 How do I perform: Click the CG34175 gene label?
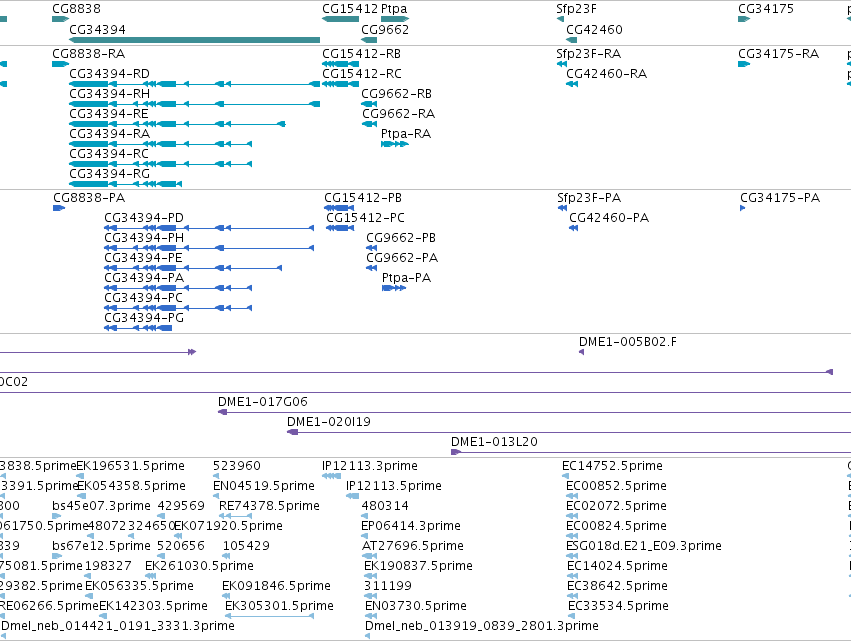pos(766,9)
